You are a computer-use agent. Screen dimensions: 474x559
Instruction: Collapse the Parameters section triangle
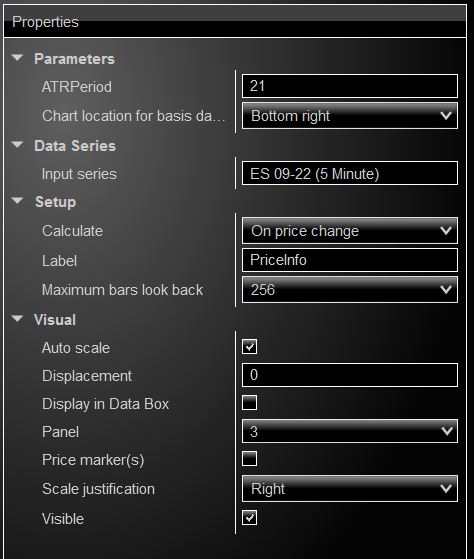[x=17, y=57]
